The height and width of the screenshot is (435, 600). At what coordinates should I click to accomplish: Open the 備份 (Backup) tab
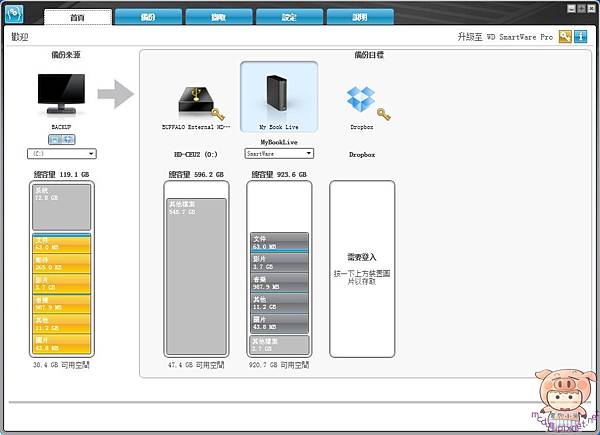click(x=148, y=17)
